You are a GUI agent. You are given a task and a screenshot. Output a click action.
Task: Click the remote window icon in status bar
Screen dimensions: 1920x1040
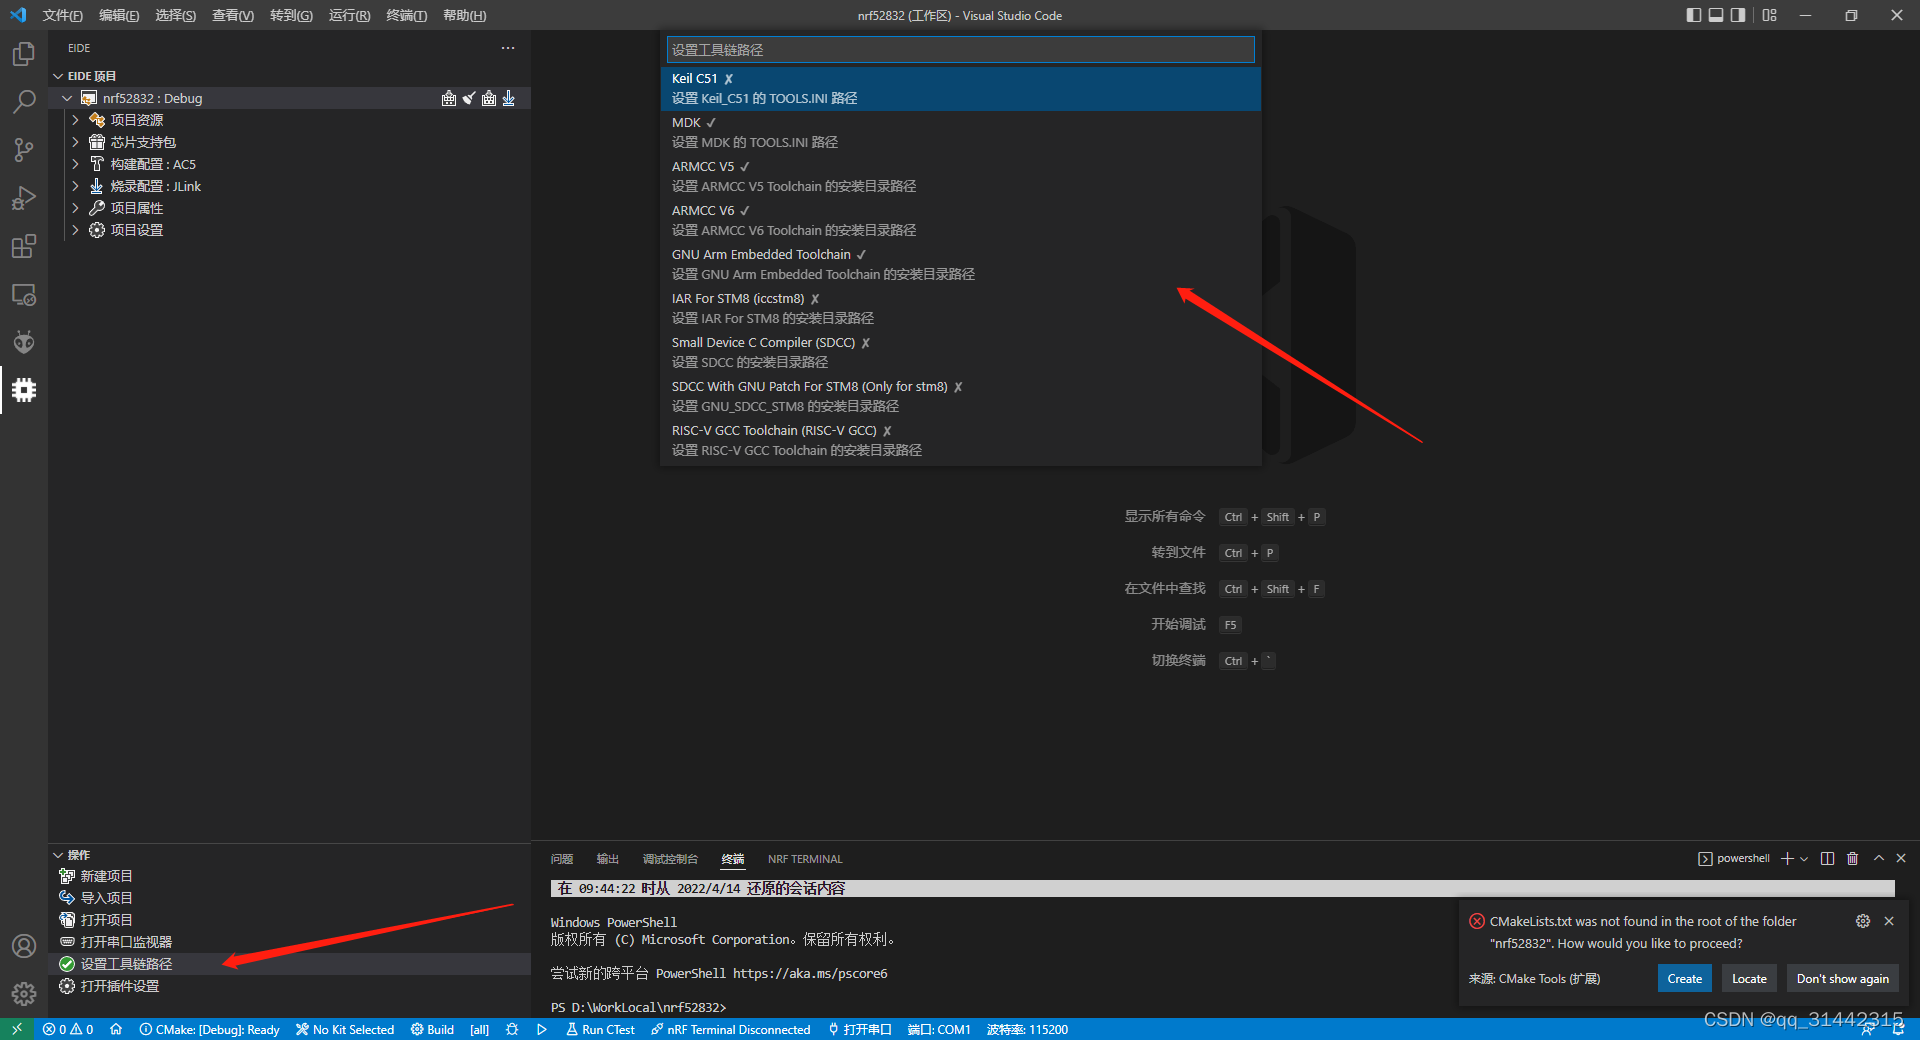click(x=17, y=1029)
